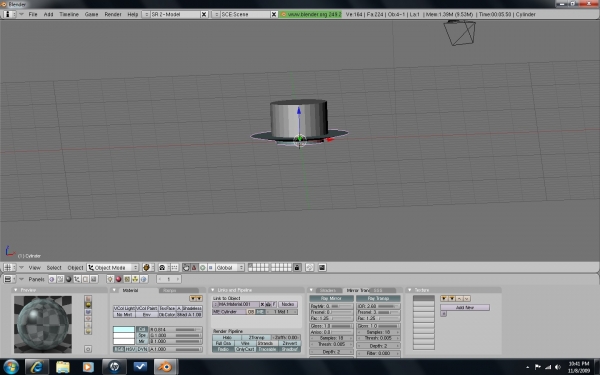Screen dimensions: 600x375
Task: Switch to Object context icon
Action: pyautogui.click(x=77, y=279)
